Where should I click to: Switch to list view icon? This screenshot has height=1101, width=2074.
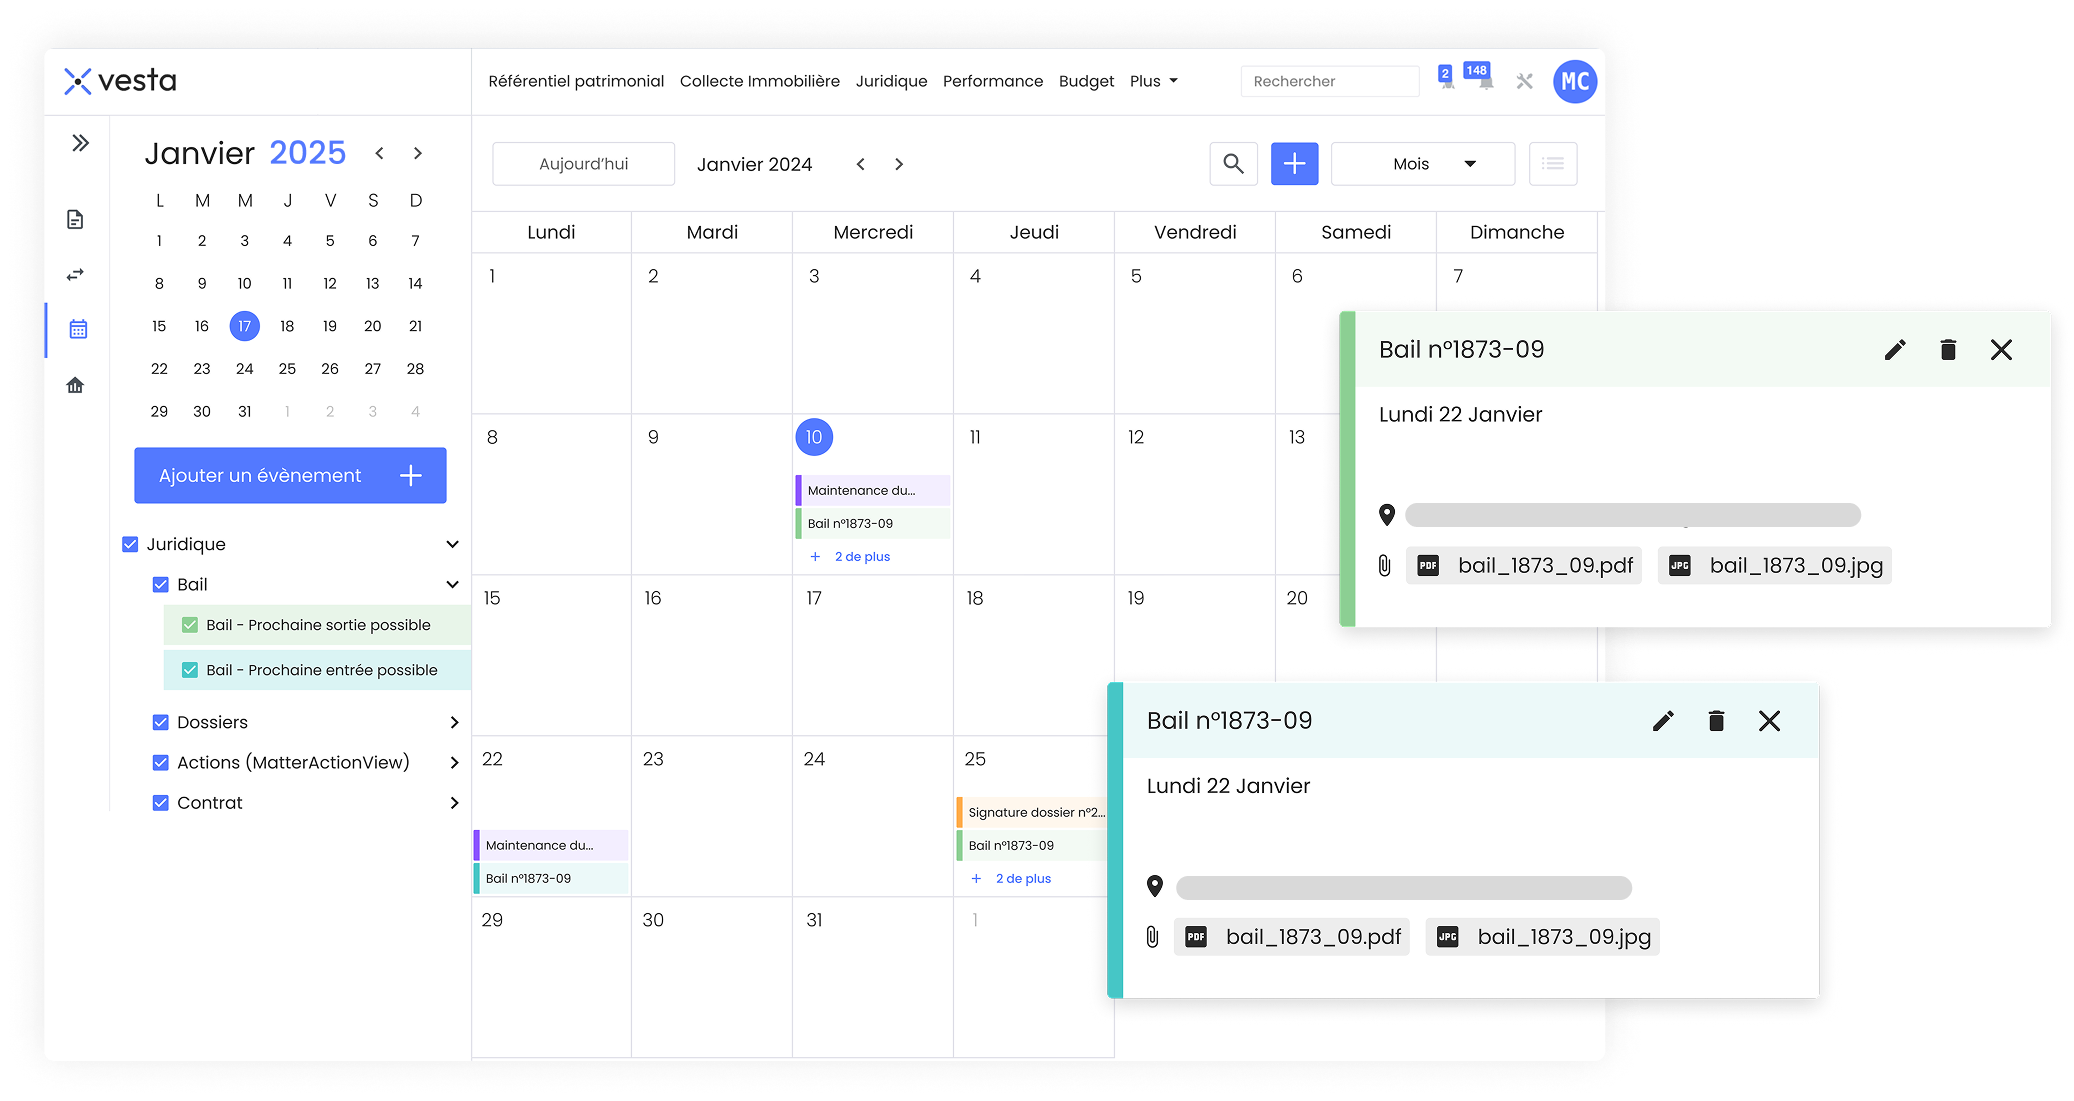1552,164
